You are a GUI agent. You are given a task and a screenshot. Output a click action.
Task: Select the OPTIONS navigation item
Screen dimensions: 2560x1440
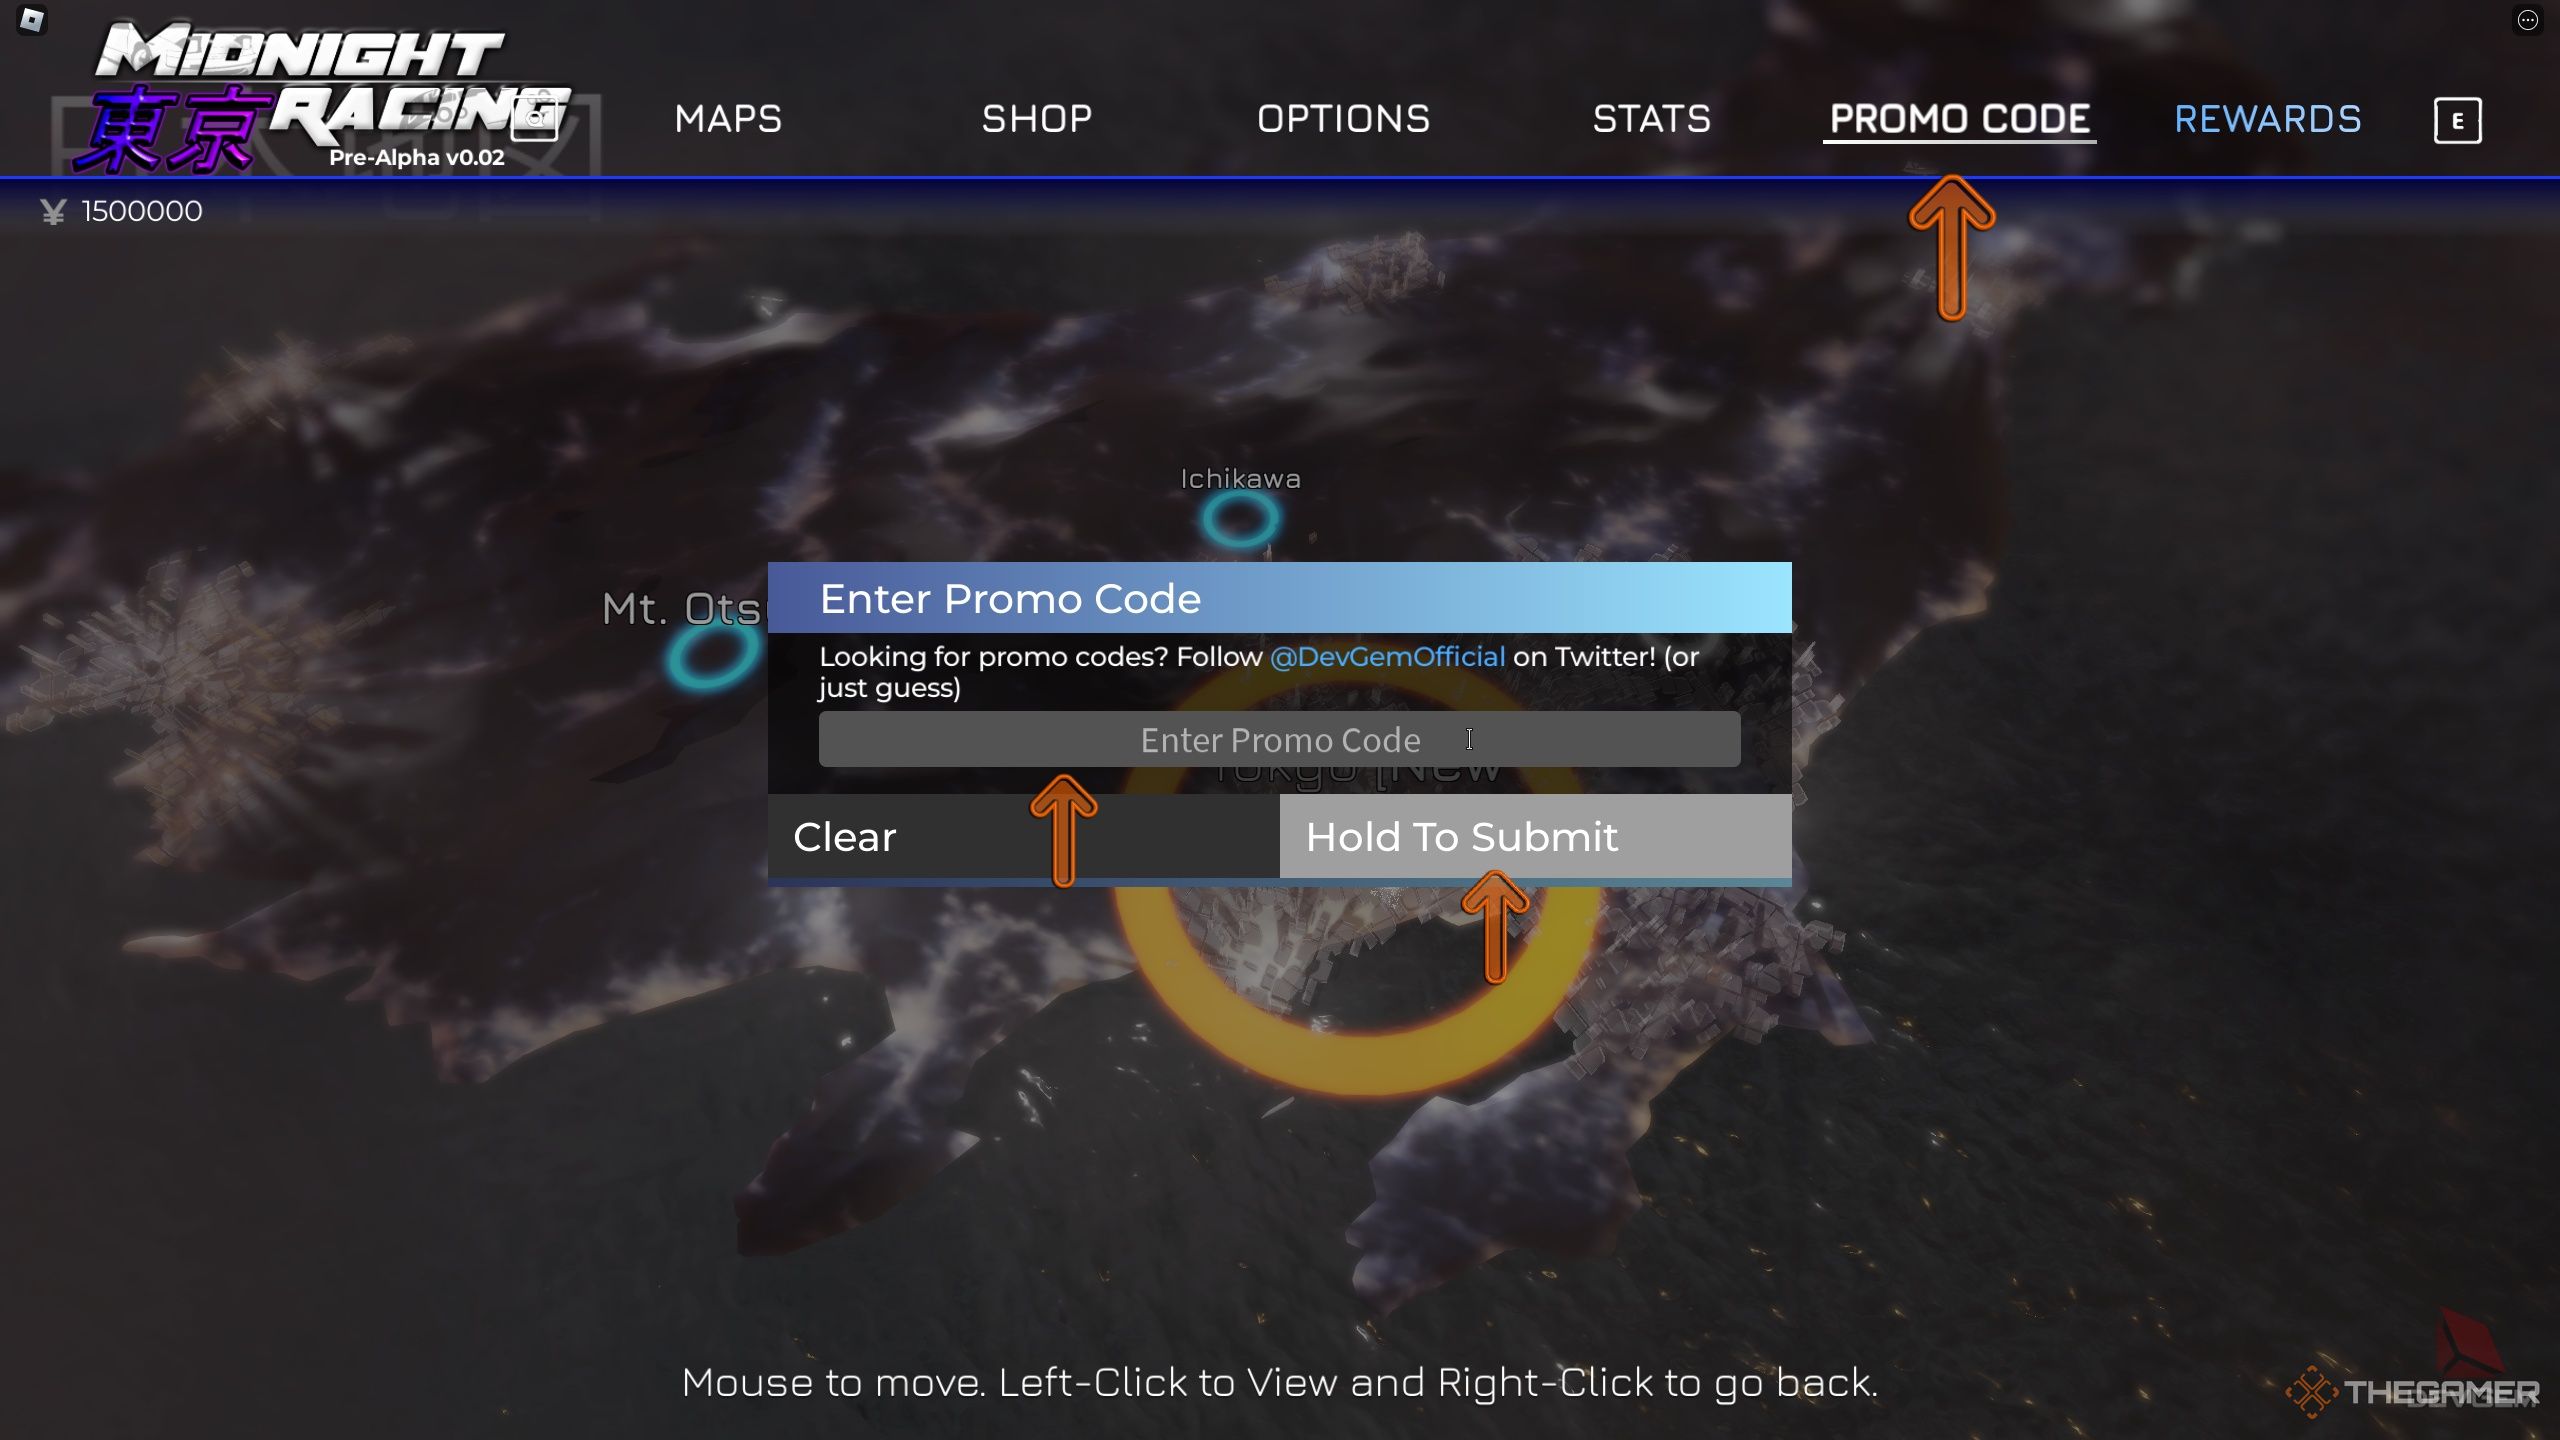pyautogui.click(x=1343, y=120)
